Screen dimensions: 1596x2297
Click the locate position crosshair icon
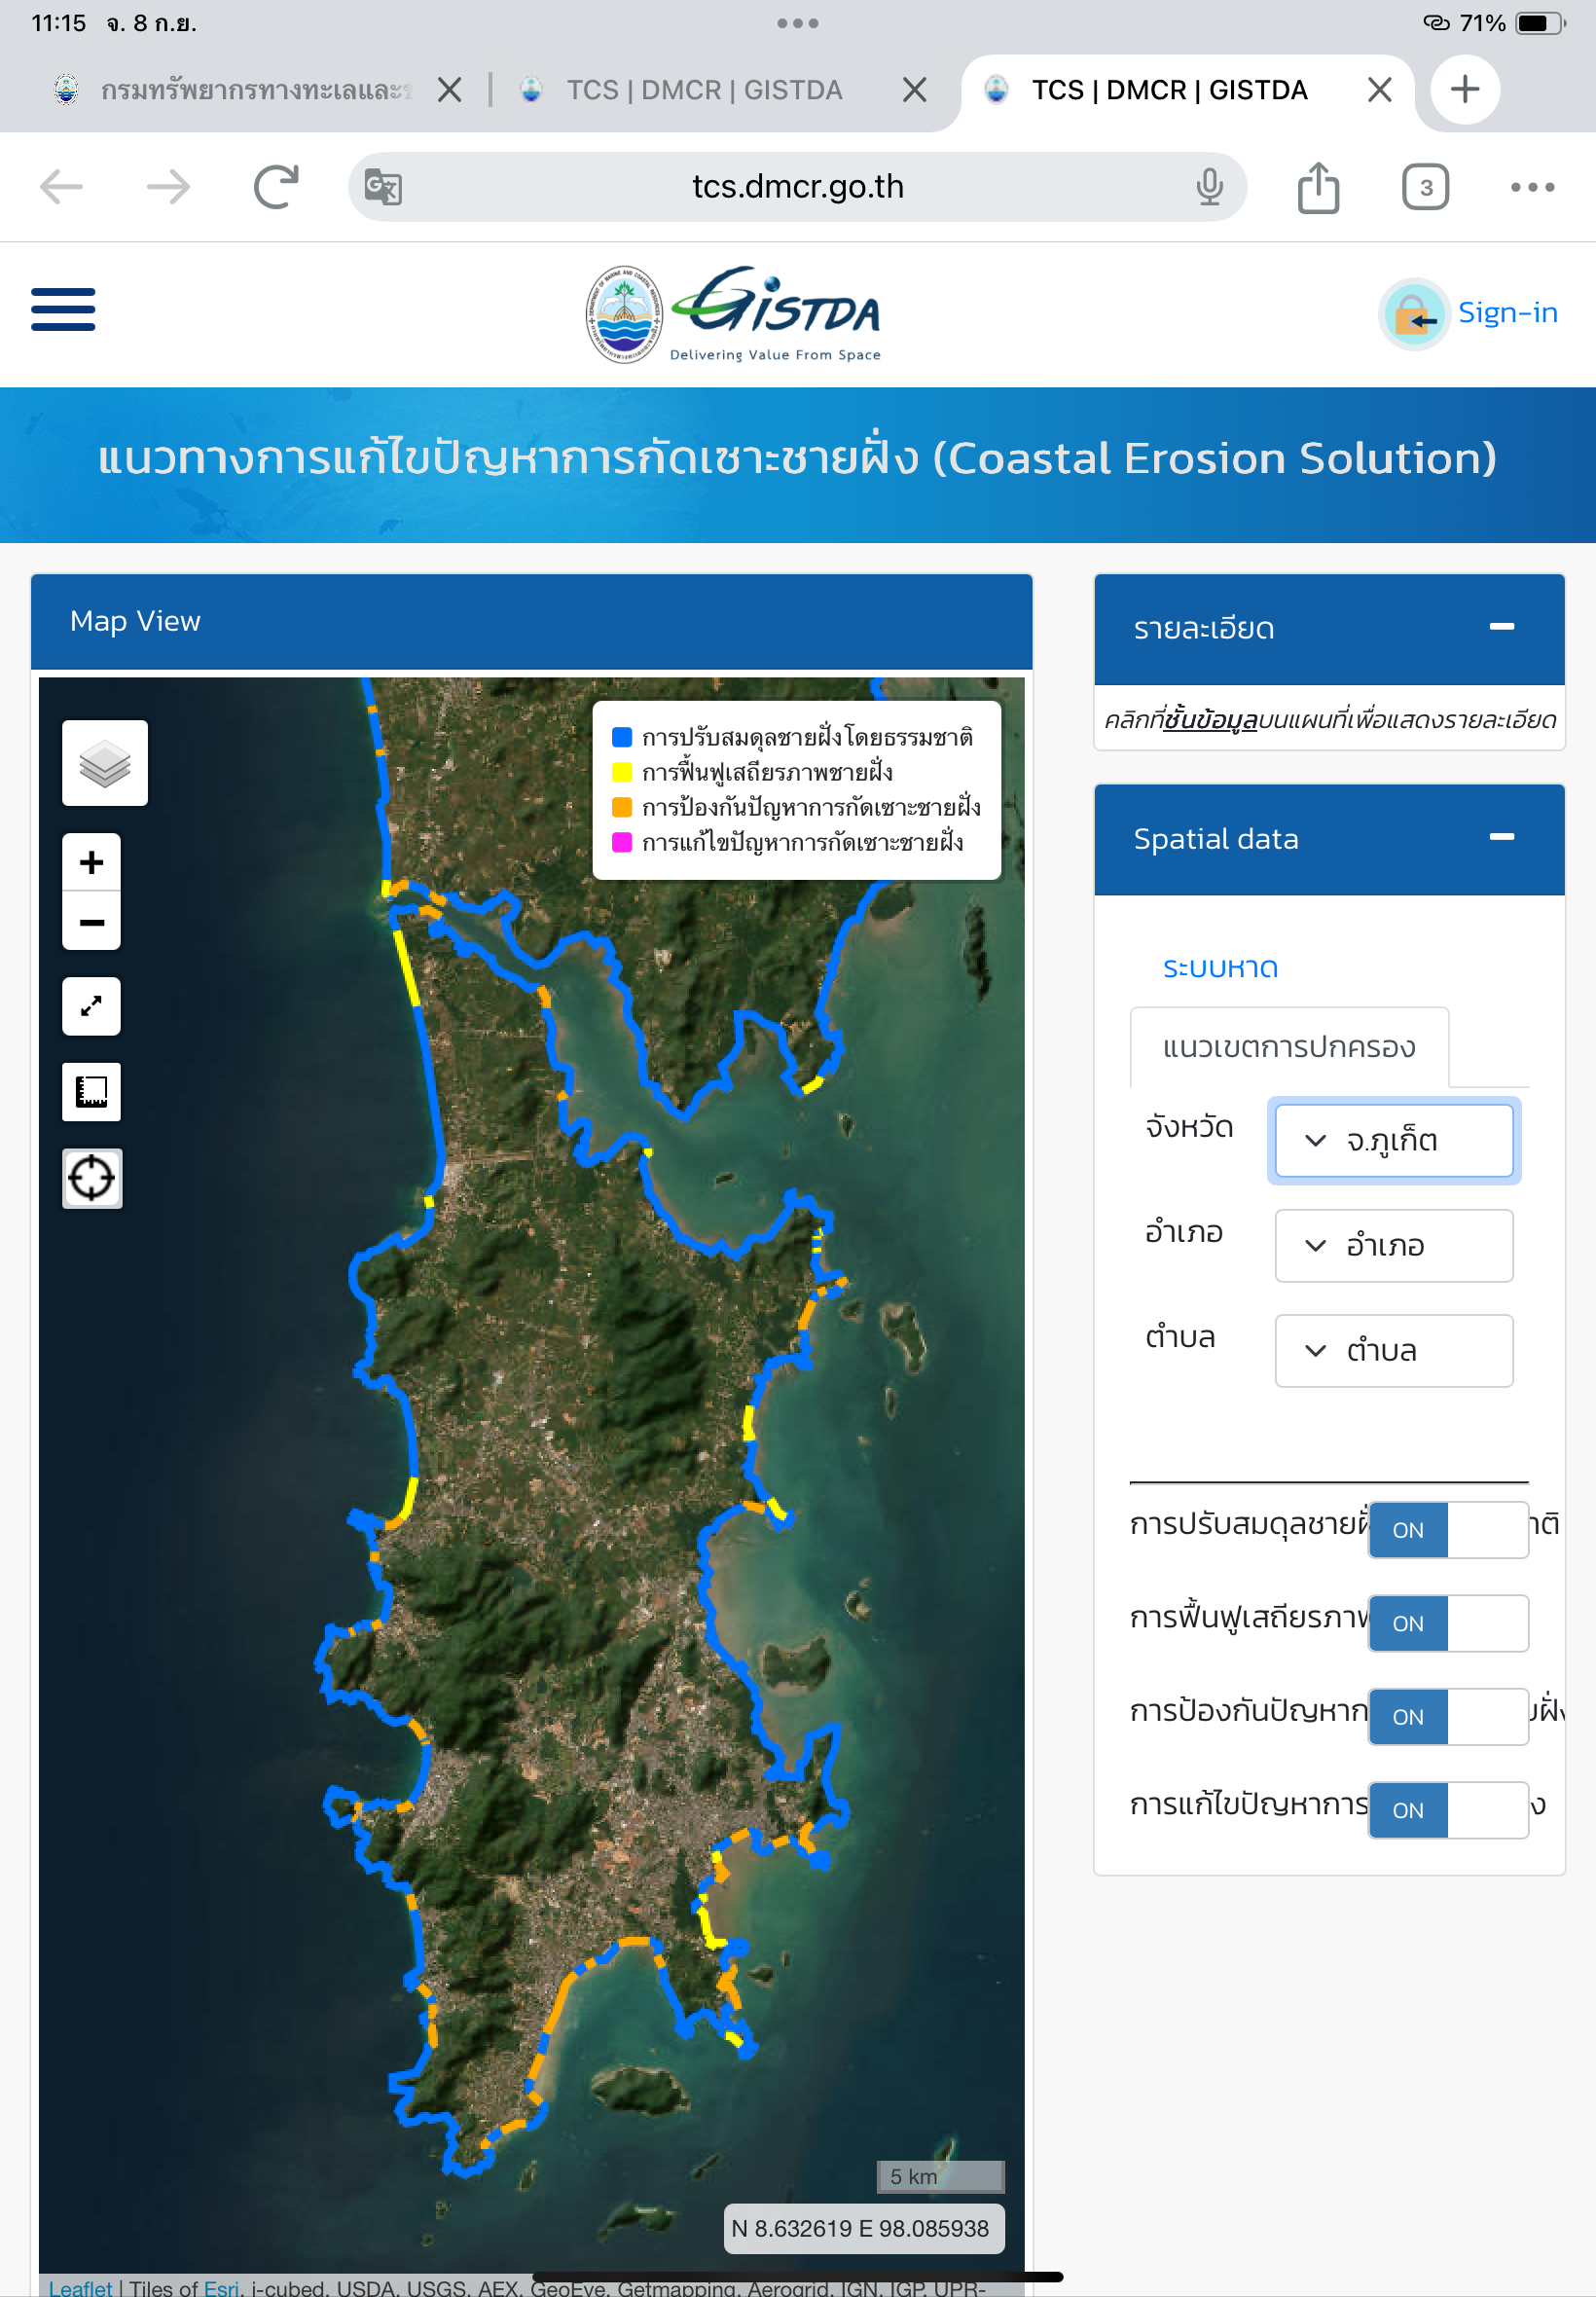tap(91, 1177)
